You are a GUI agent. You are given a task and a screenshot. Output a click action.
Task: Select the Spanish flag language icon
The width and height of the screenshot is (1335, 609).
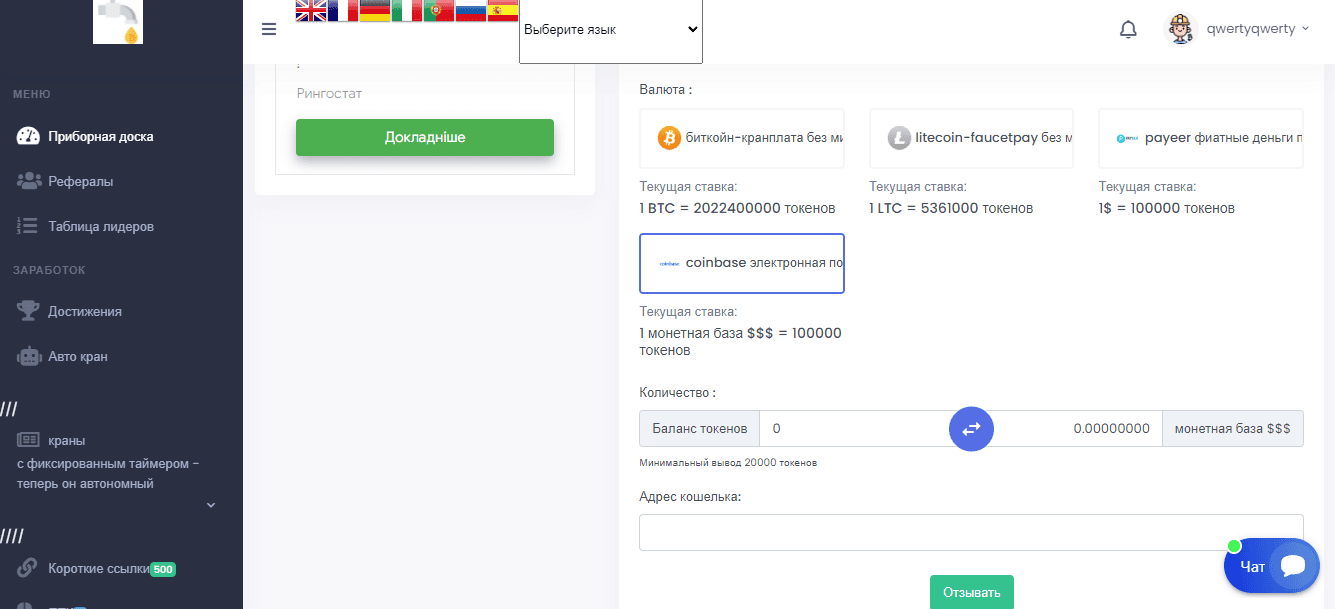click(x=503, y=11)
